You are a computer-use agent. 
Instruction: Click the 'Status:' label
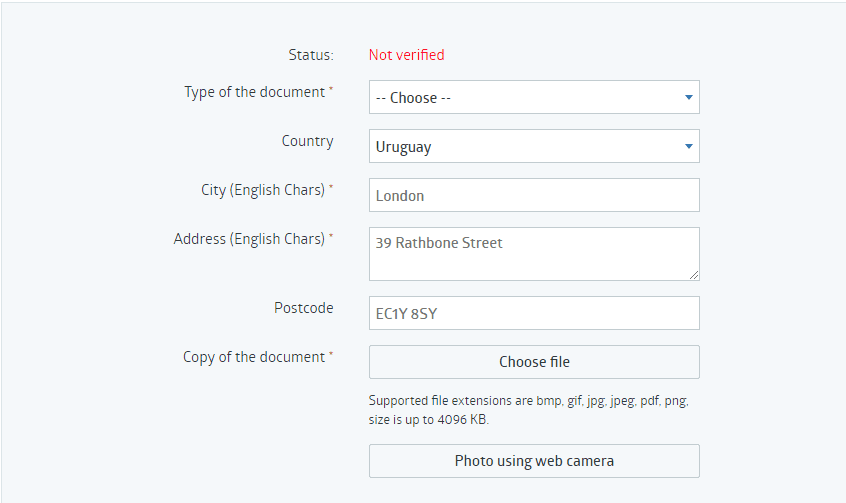(x=311, y=55)
